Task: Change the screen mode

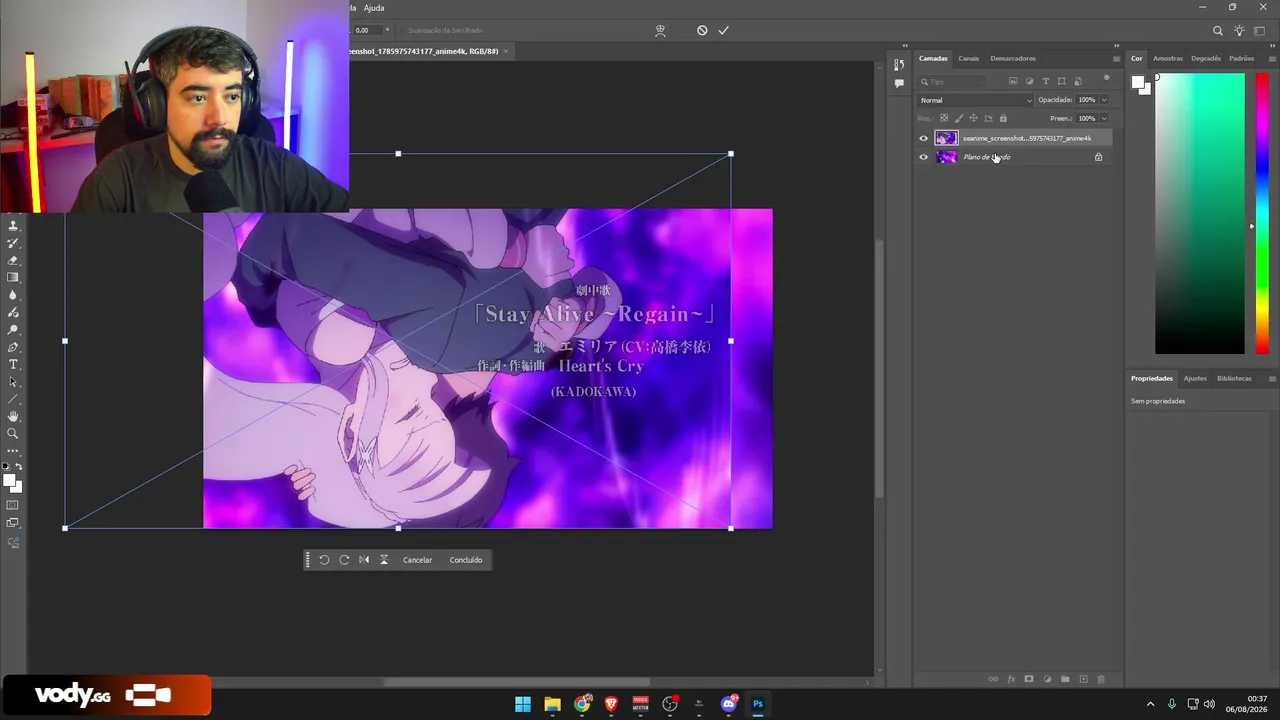Action: [x=13, y=522]
